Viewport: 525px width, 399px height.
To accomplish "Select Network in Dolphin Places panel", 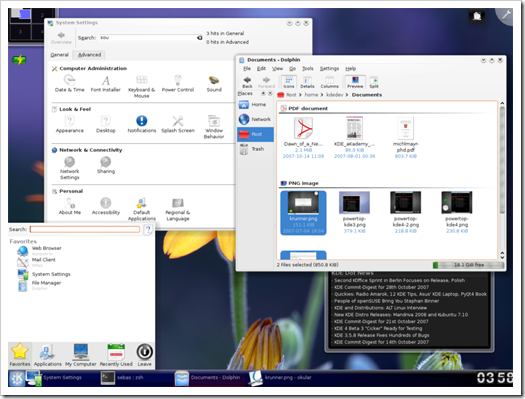I will pyautogui.click(x=255, y=119).
